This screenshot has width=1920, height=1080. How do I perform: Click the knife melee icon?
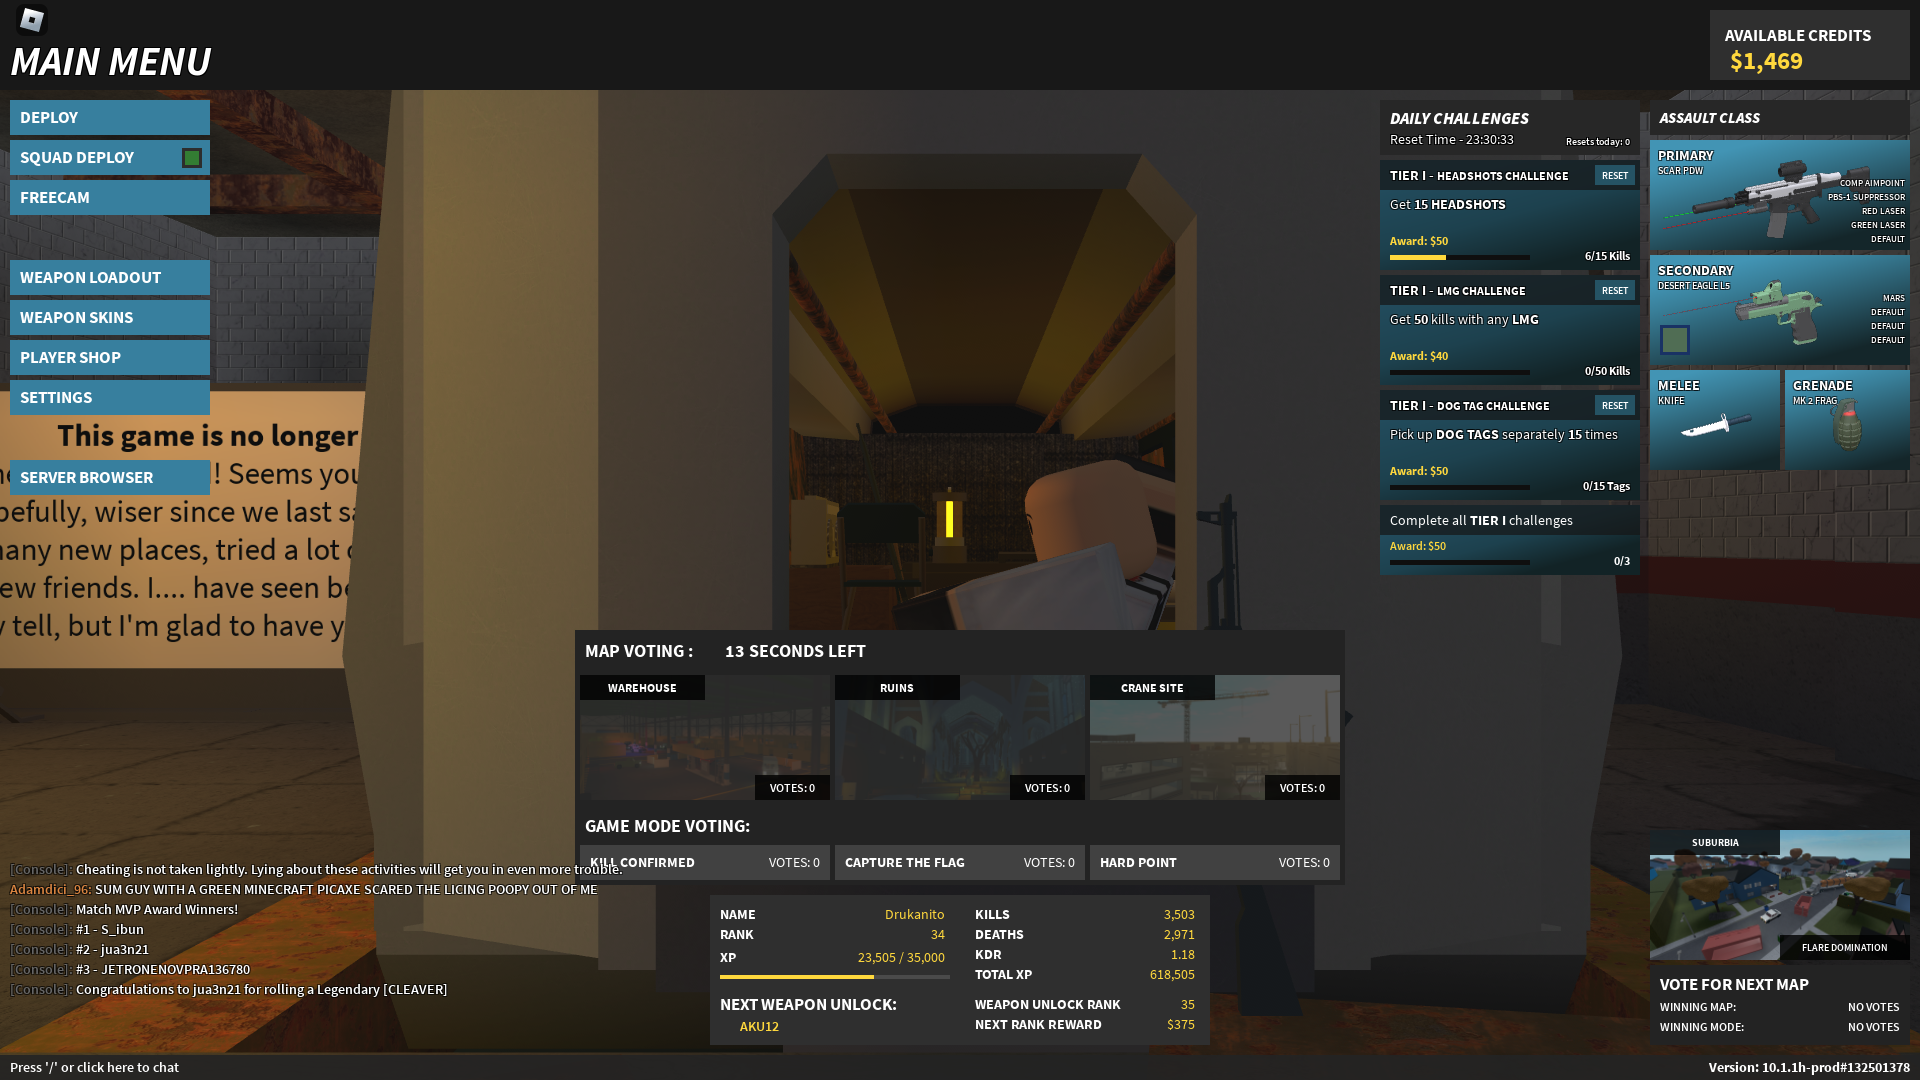coord(1714,426)
